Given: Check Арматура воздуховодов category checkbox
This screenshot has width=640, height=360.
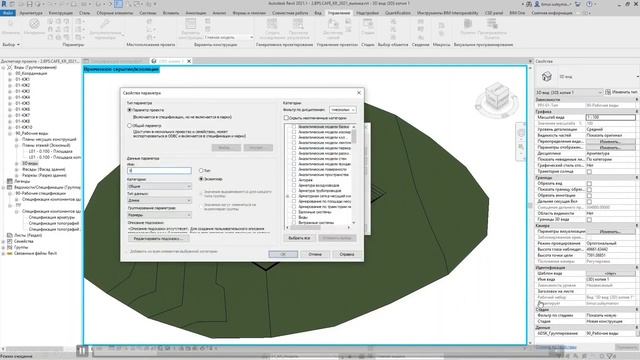Looking at the screenshot, I should tap(294, 185).
